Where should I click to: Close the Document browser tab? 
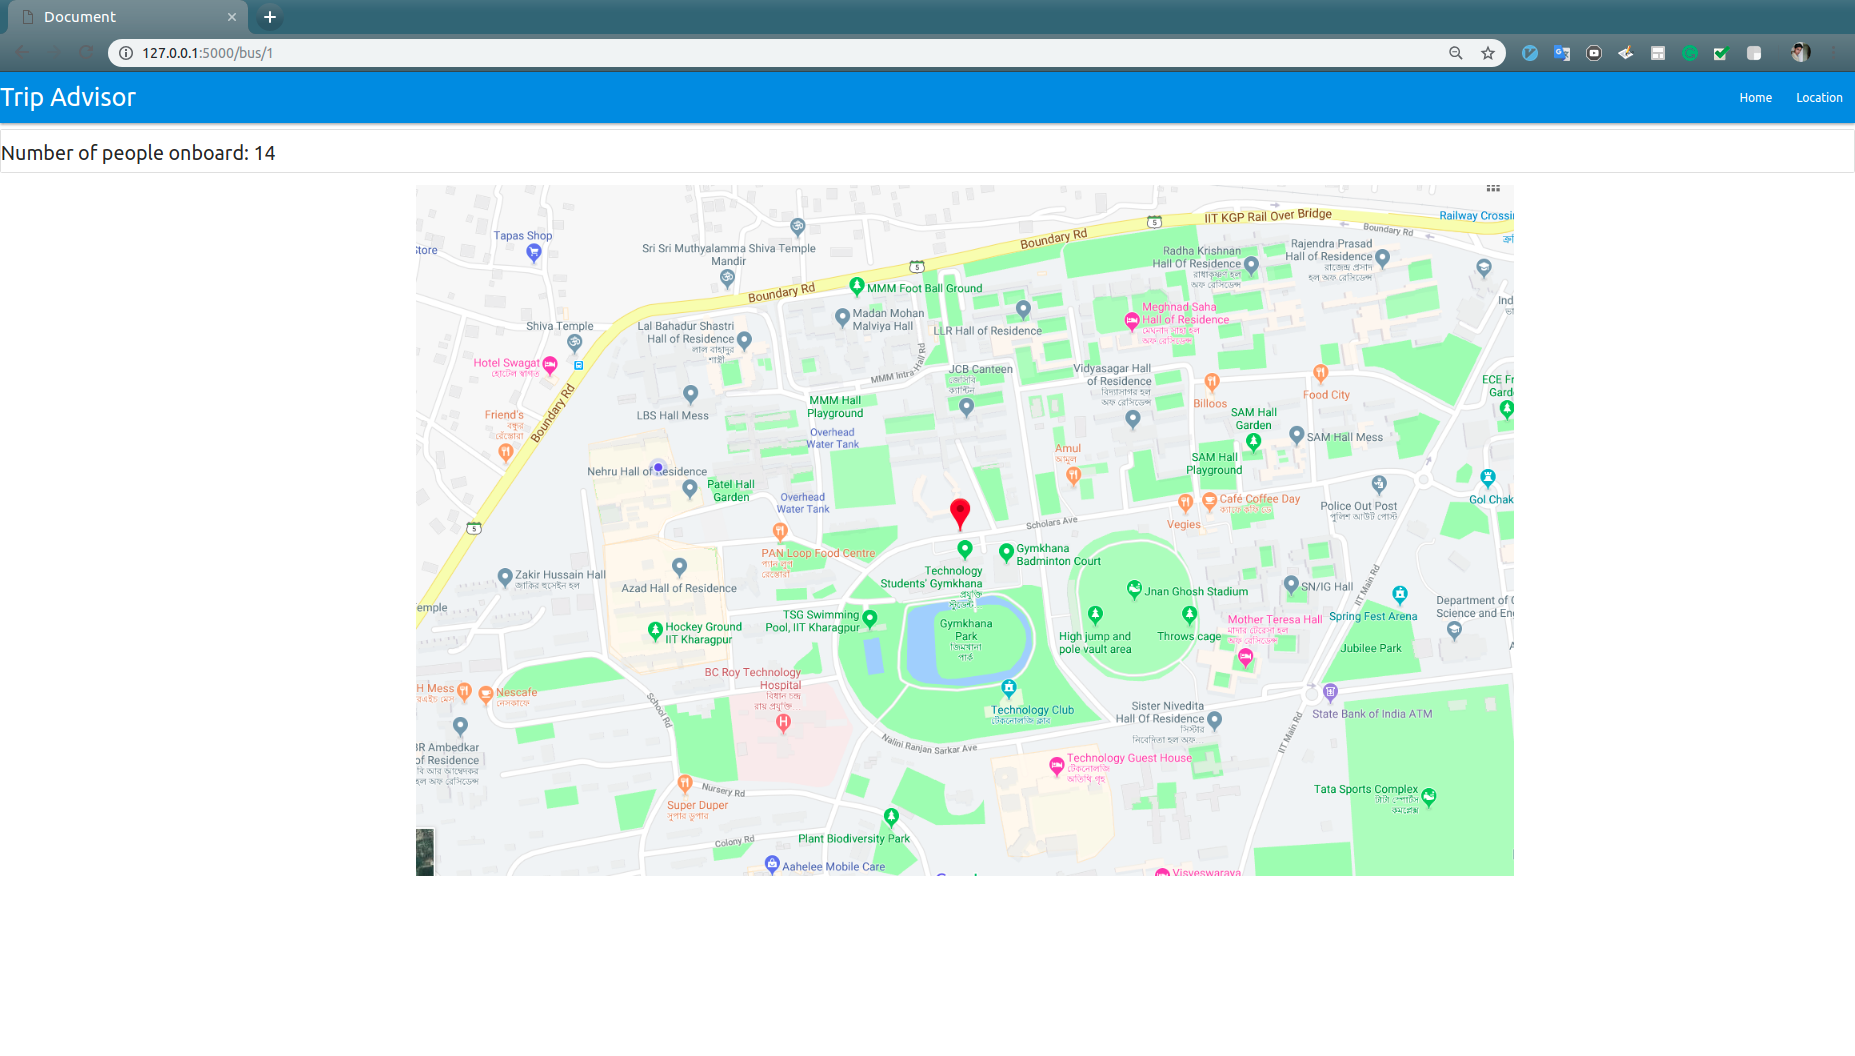click(x=232, y=17)
